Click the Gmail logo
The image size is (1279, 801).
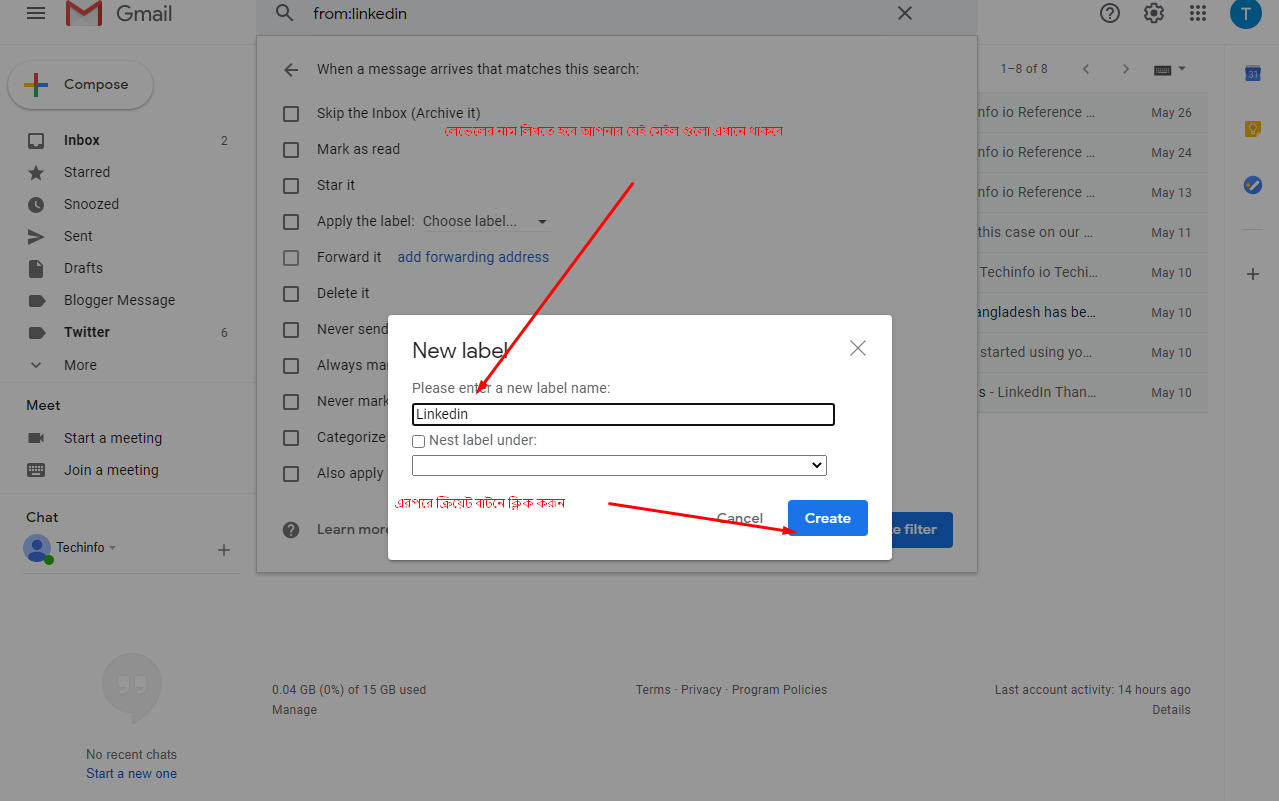tap(119, 13)
